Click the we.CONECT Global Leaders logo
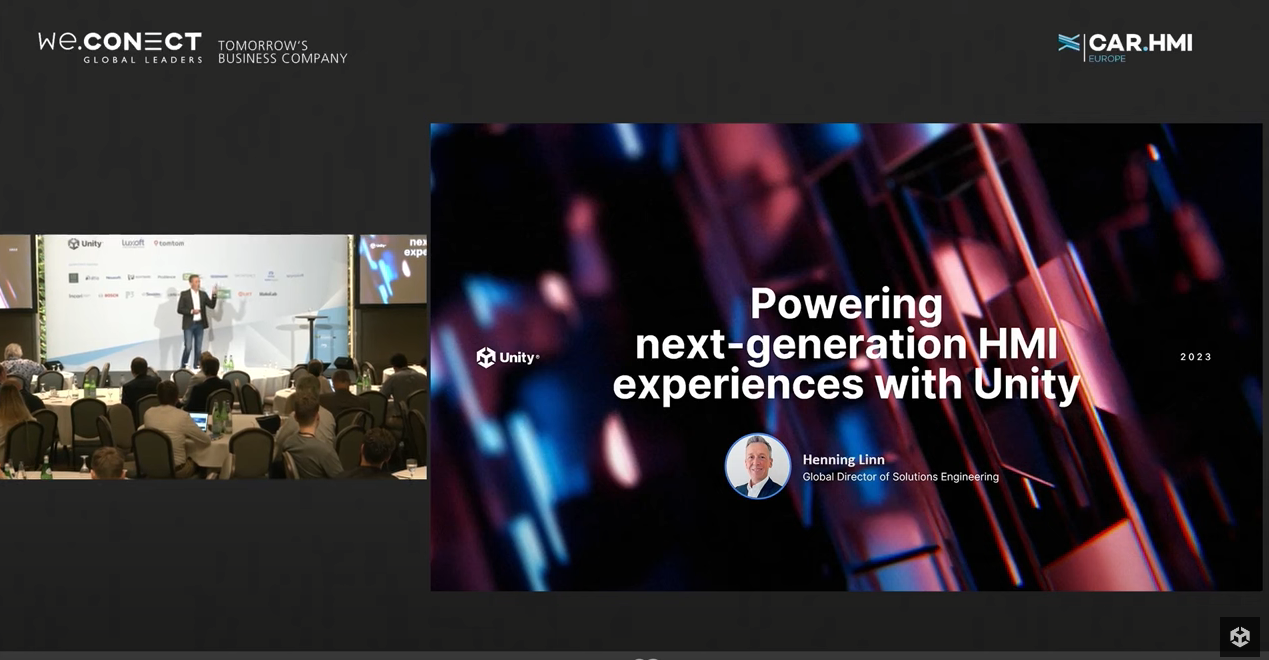1269x660 pixels. [x=120, y=47]
